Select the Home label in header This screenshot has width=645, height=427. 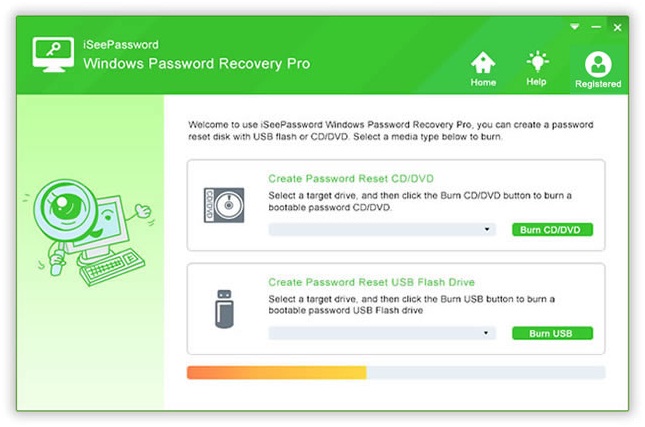coord(483,83)
